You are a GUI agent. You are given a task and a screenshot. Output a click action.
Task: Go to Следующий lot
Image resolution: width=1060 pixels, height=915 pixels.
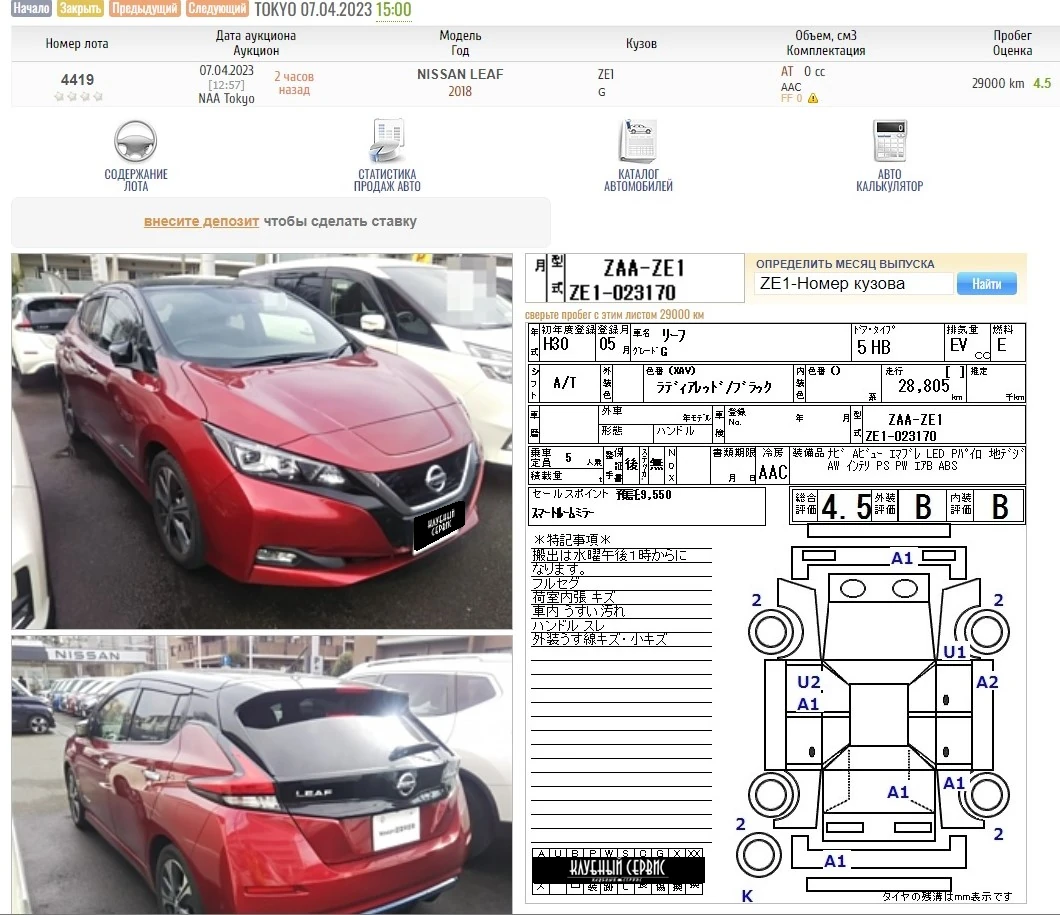[217, 8]
